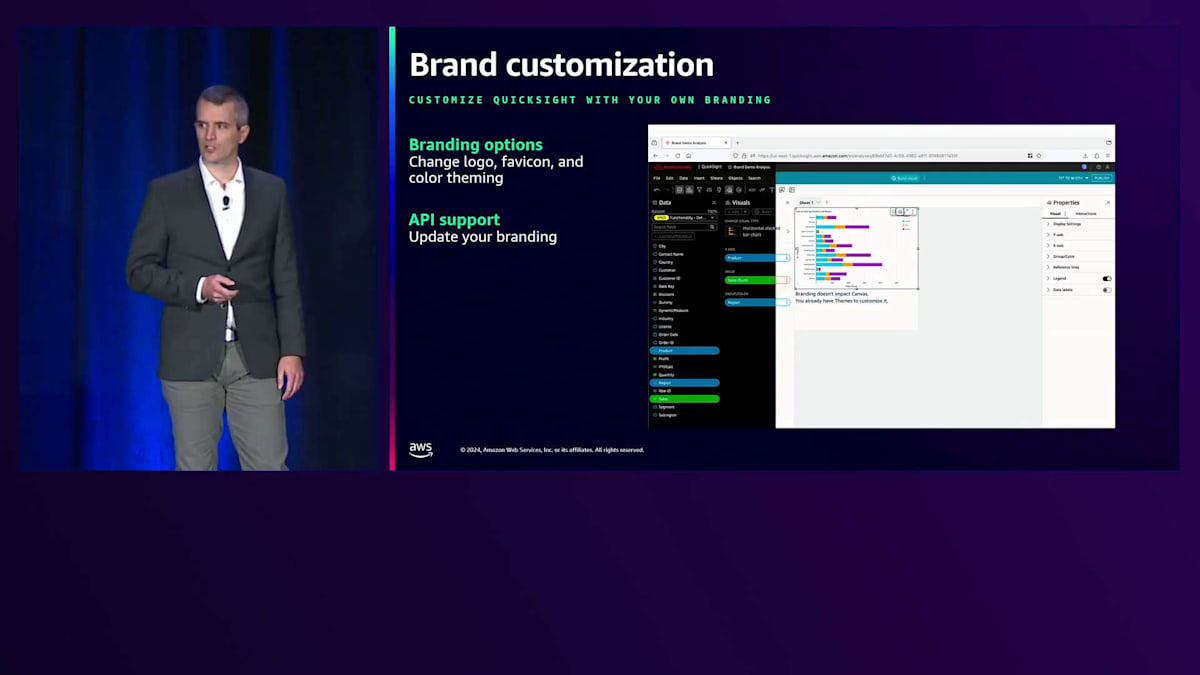Click the redo arrow in QuickSight toolbar
Screen dimensions: 1200x675
click(x=666, y=190)
